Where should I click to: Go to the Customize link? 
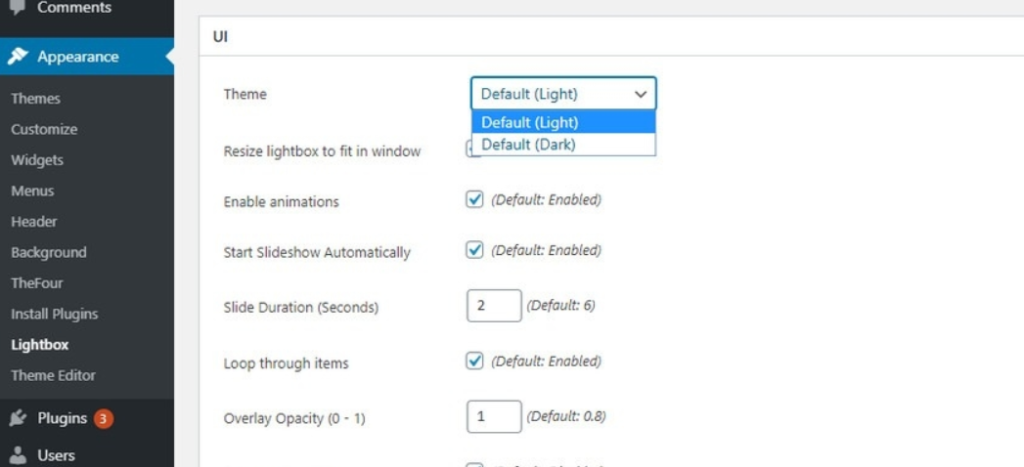click(x=44, y=129)
